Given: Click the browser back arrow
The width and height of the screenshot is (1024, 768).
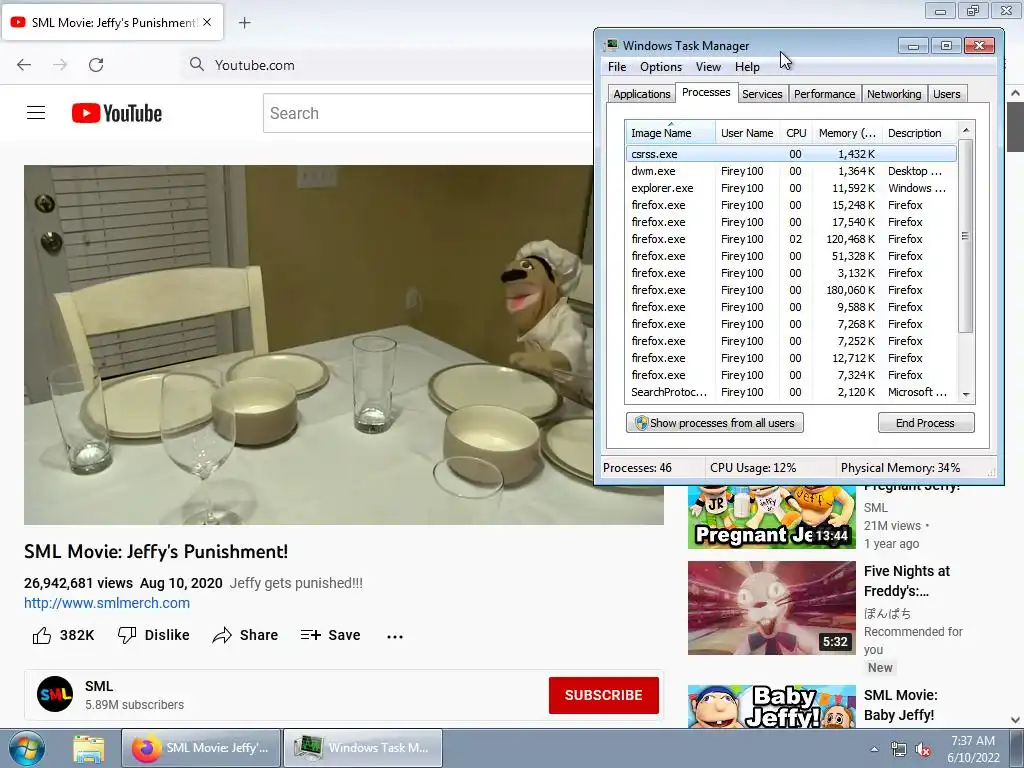Looking at the screenshot, I should pos(24,65).
